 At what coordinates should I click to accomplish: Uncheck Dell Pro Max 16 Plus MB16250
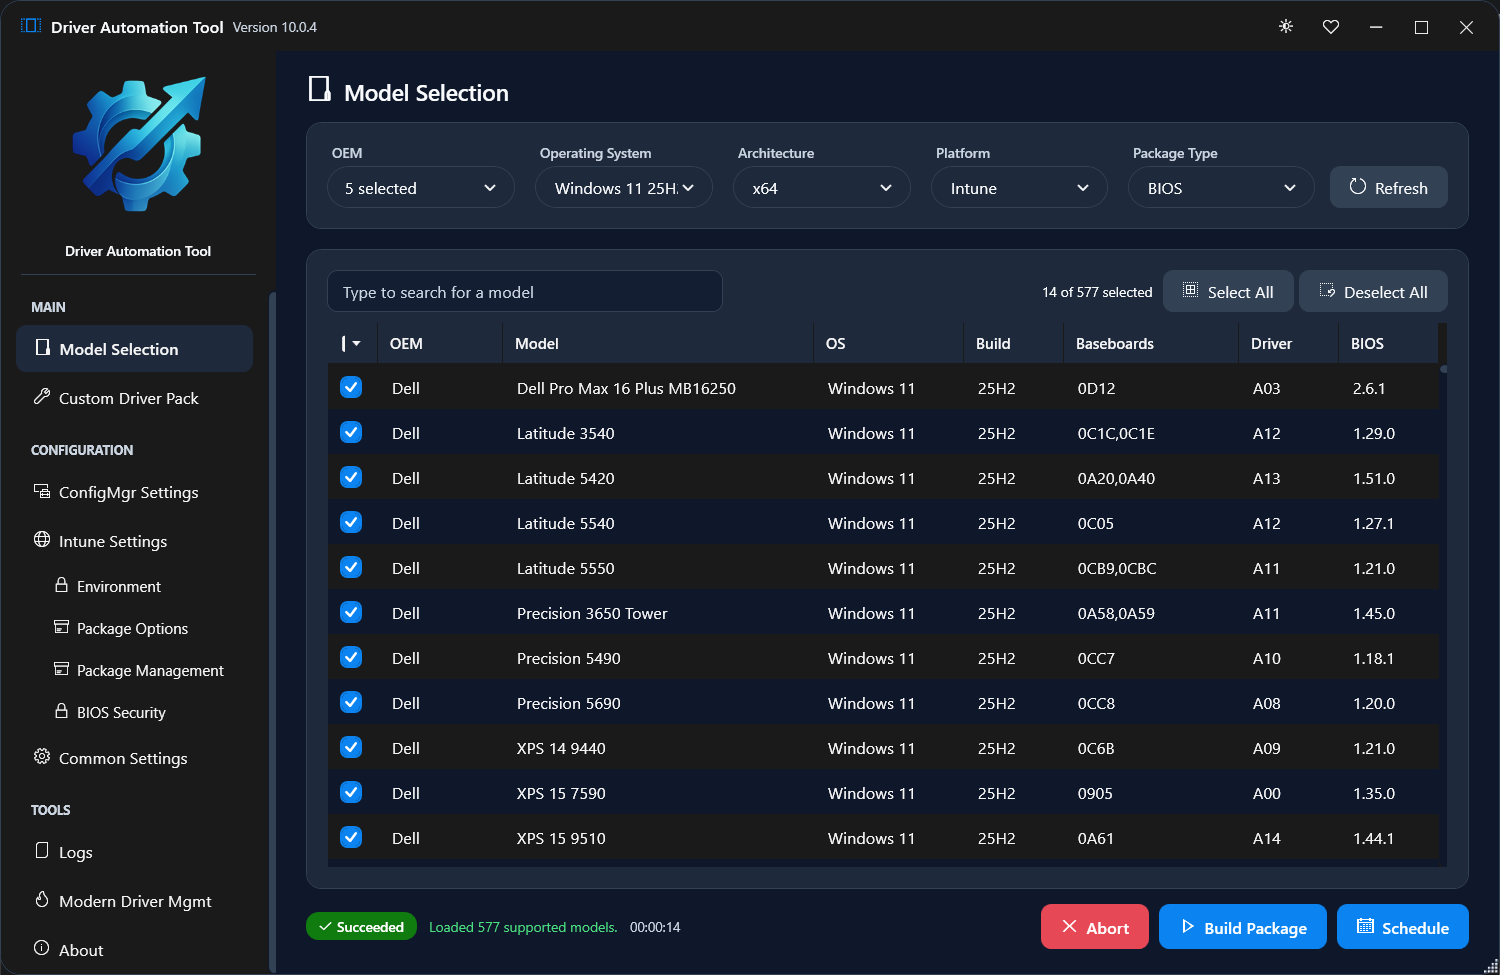(x=351, y=387)
